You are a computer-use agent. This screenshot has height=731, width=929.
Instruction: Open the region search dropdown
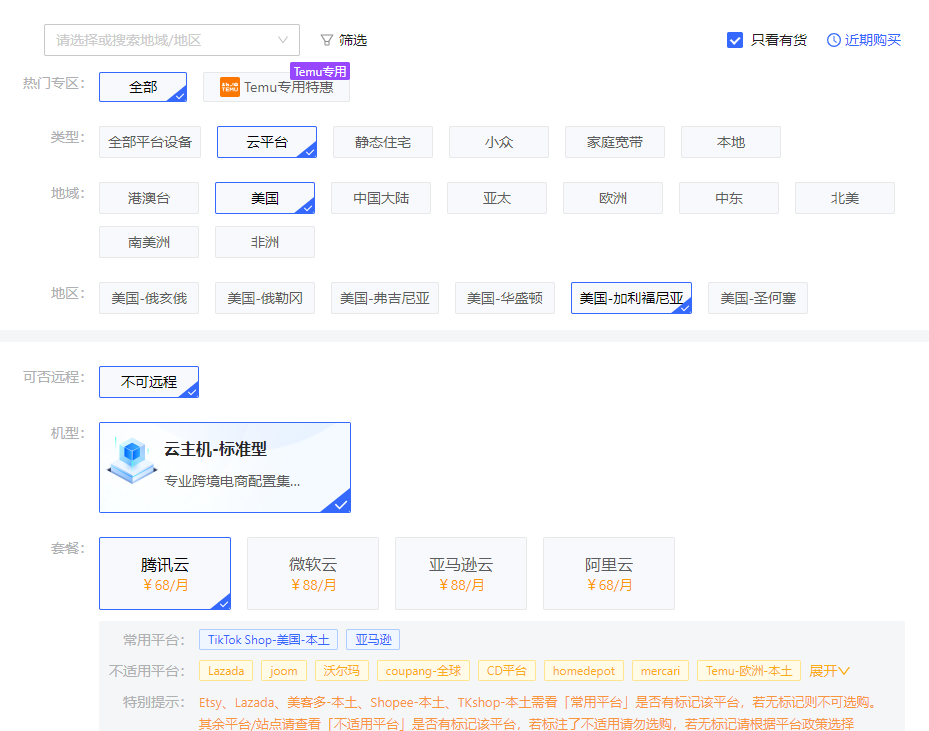click(172, 40)
